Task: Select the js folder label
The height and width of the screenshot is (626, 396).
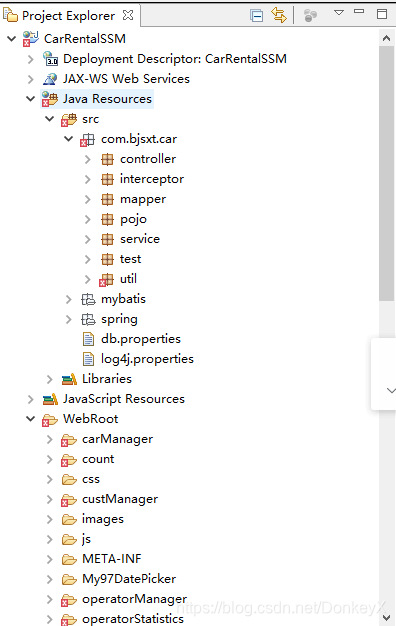Action: point(86,539)
